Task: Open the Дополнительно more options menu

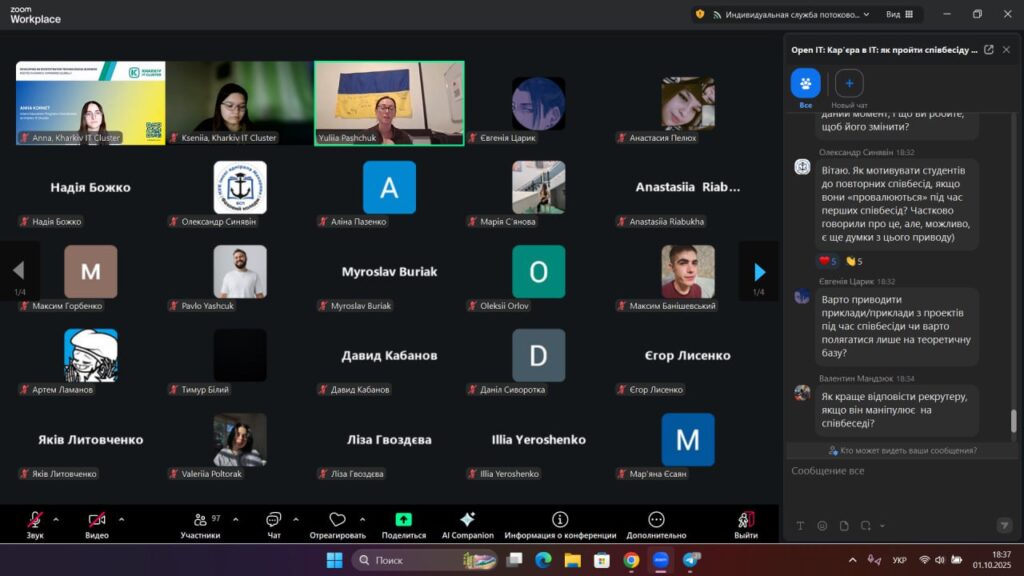Action: (x=656, y=520)
